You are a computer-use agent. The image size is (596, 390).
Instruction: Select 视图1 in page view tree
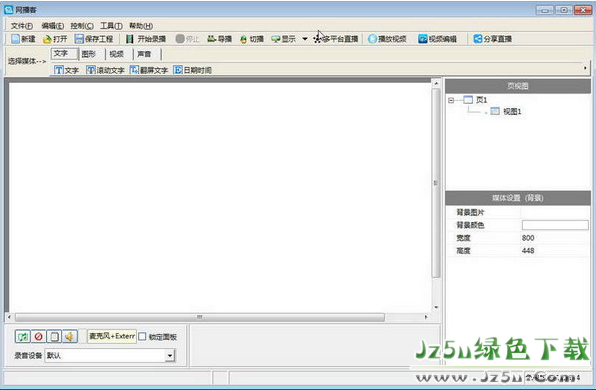pyautogui.click(x=512, y=111)
